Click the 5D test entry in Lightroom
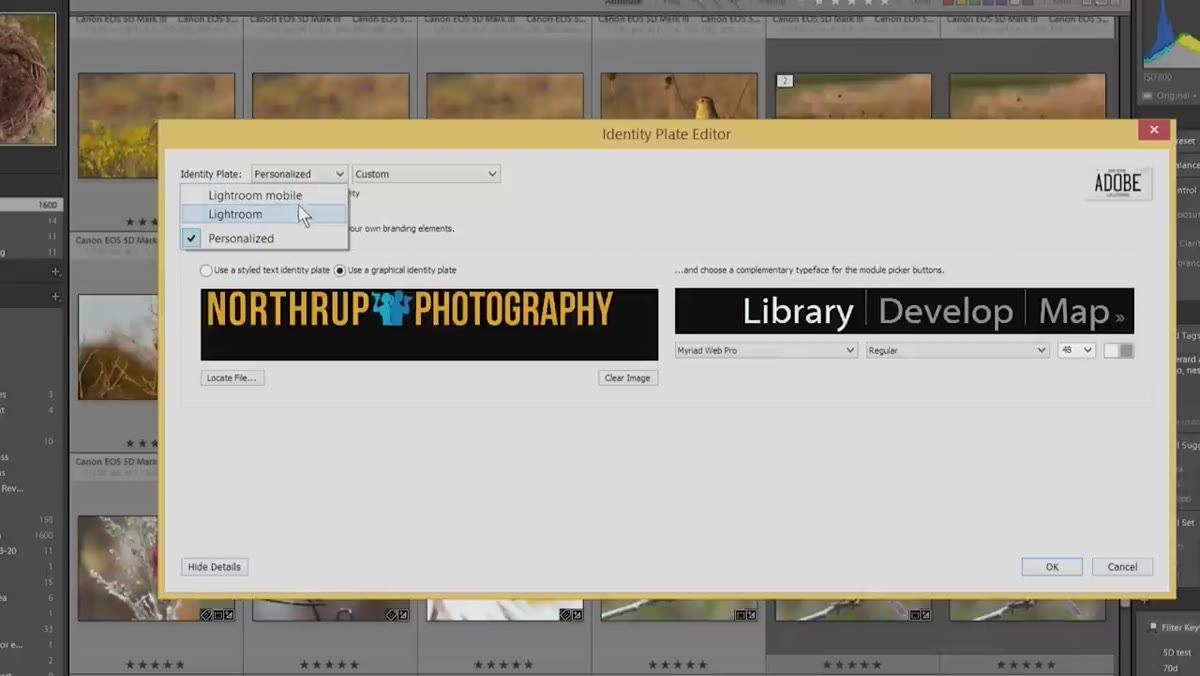 click(x=1176, y=652)
